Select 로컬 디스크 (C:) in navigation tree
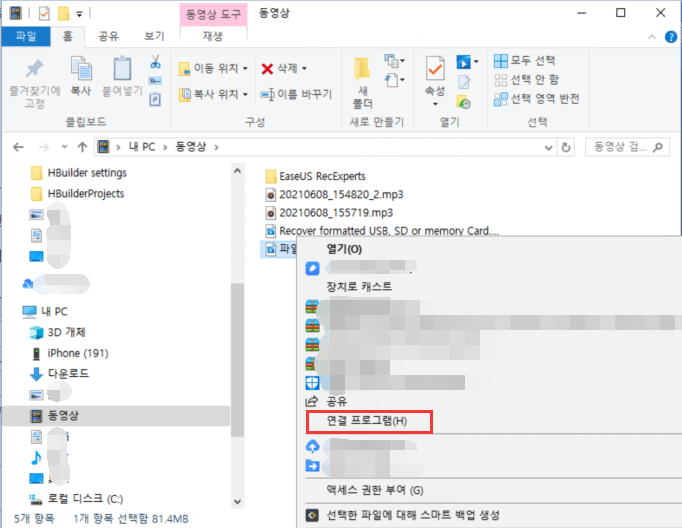682x528 pixels. point(76,499)
